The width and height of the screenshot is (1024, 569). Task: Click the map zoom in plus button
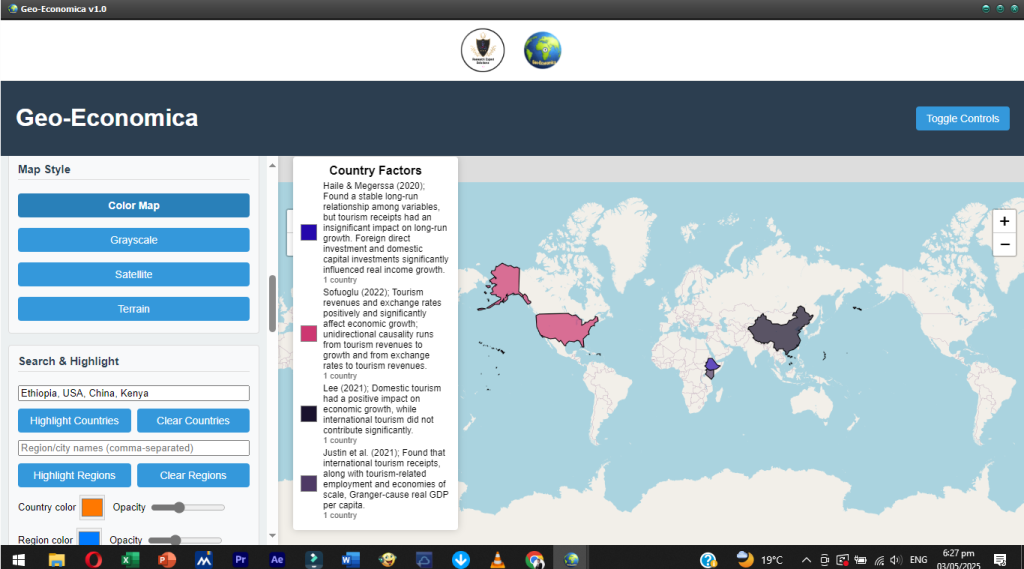(x=1004, y=221)
